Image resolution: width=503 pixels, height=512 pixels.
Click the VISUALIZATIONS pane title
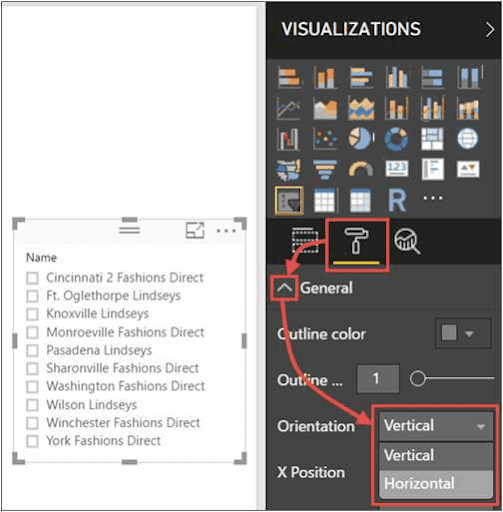351,29
